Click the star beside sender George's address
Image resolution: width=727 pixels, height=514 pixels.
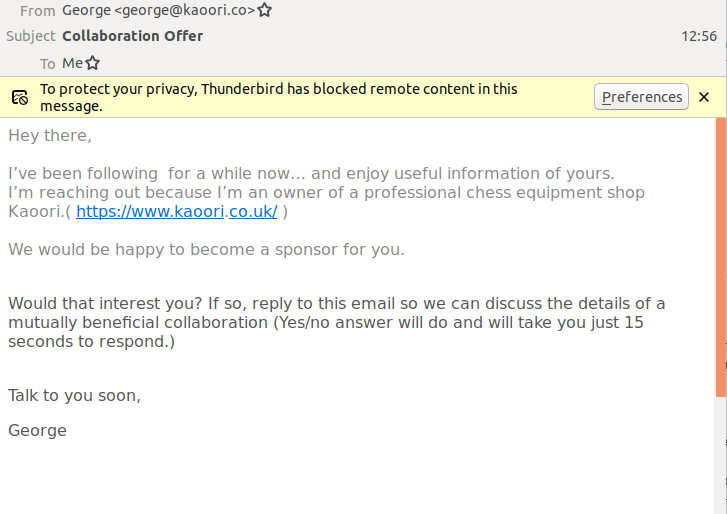265,11
